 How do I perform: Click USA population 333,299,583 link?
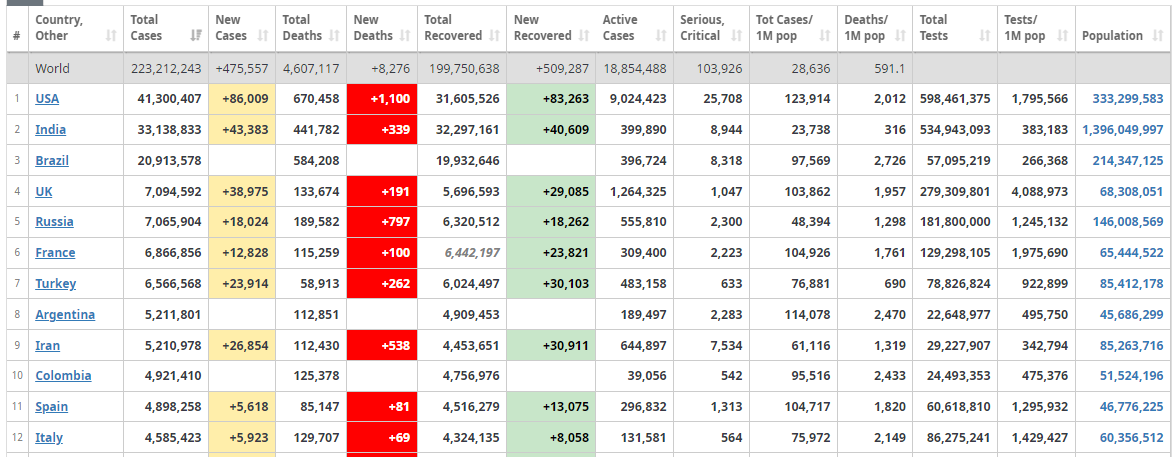pos(1127,98)
